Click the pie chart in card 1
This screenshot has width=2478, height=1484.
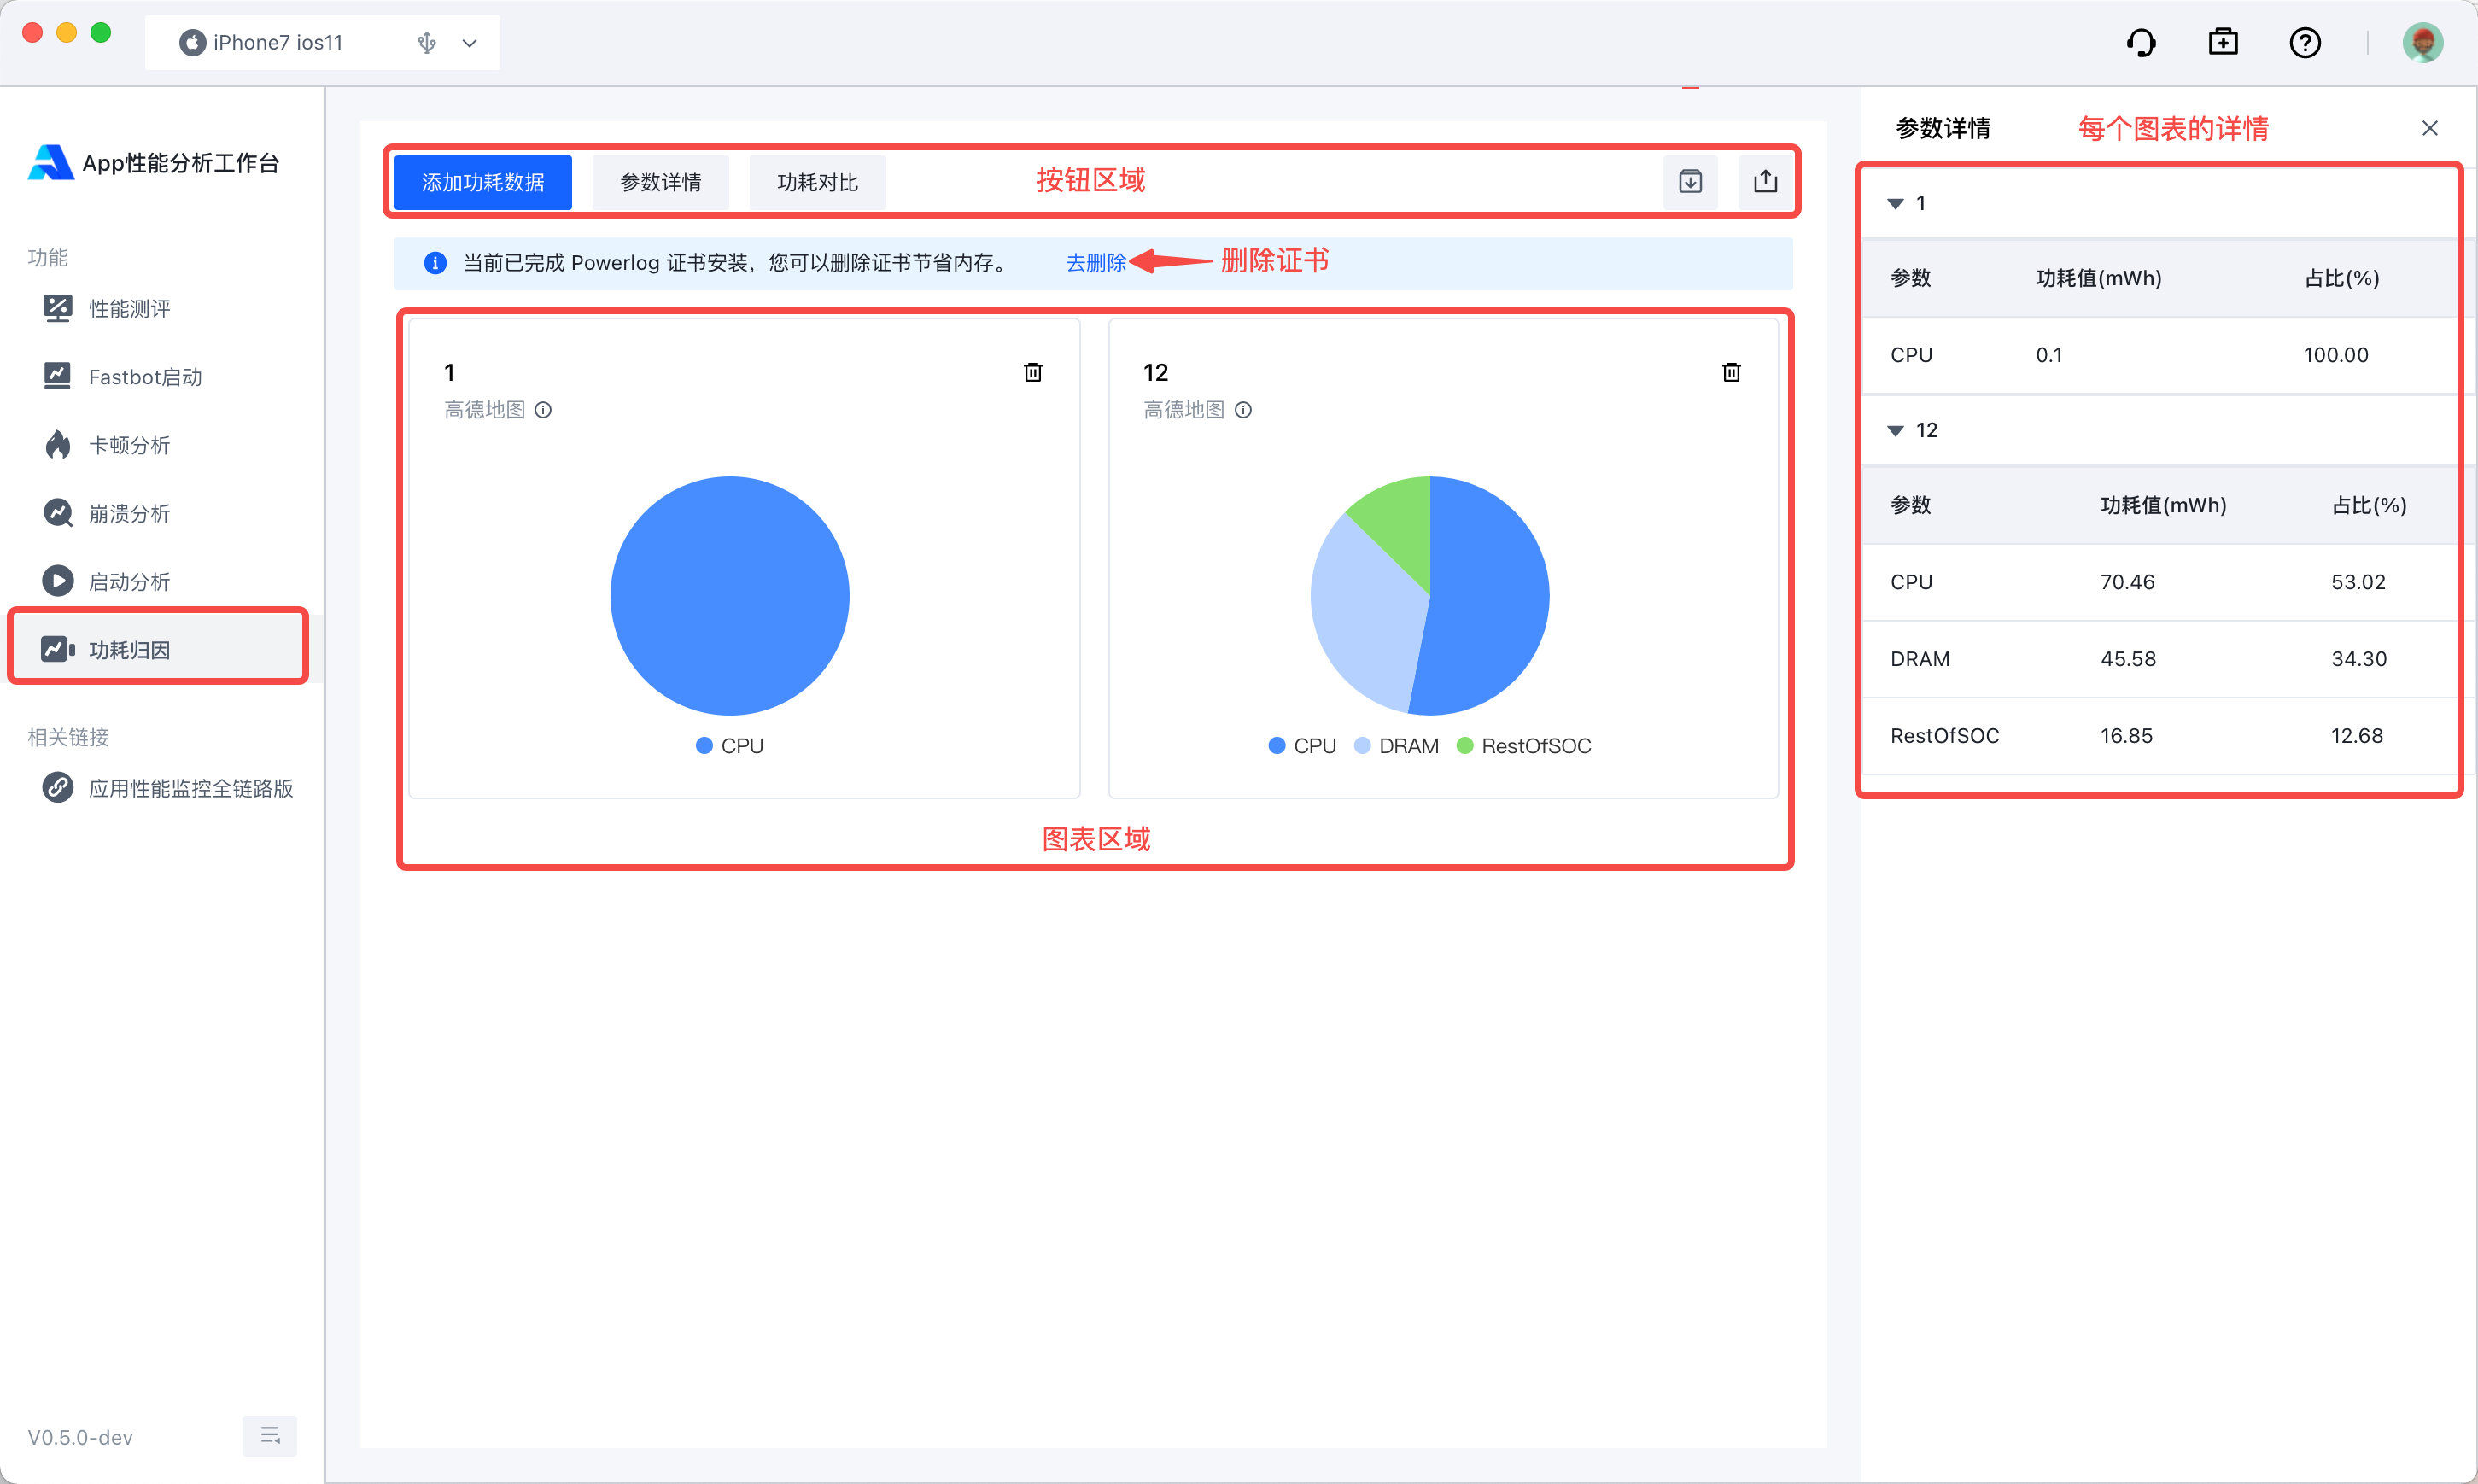[x=729, y=596]
